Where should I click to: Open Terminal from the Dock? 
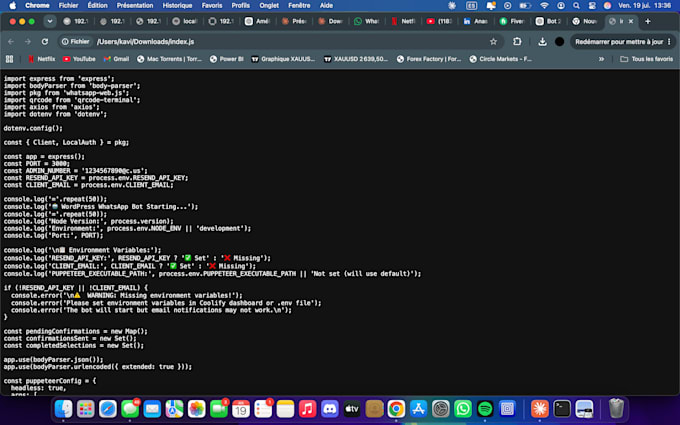tap(562, 409)
